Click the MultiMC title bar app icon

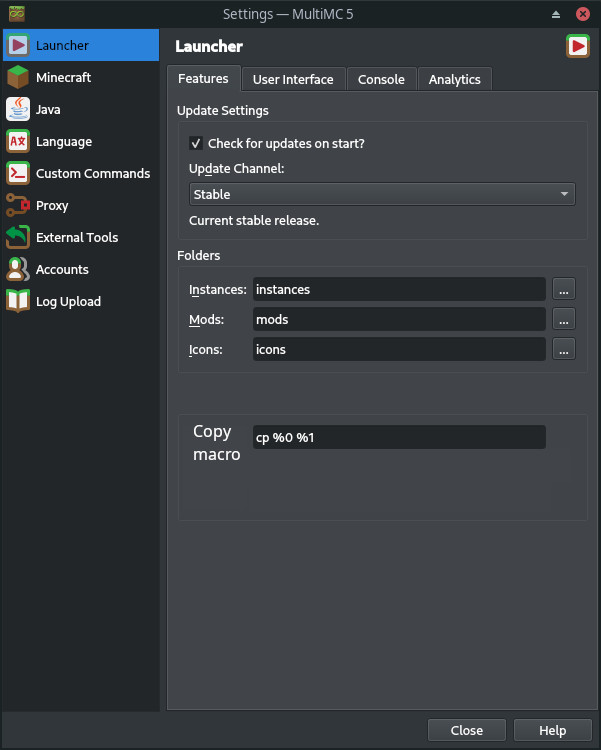tap(17, 14)
